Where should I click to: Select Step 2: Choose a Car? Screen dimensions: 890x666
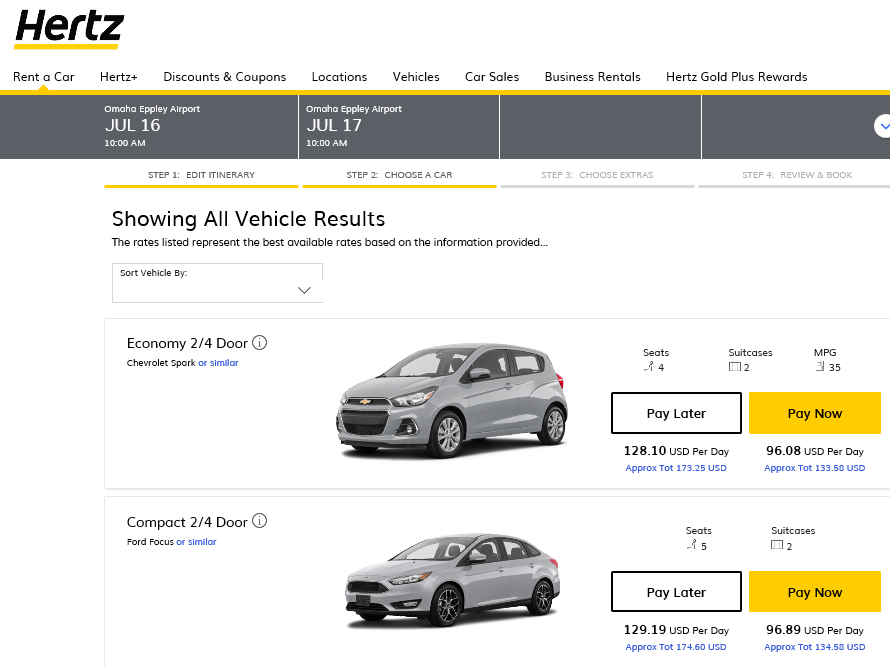[x=400, y=175]
